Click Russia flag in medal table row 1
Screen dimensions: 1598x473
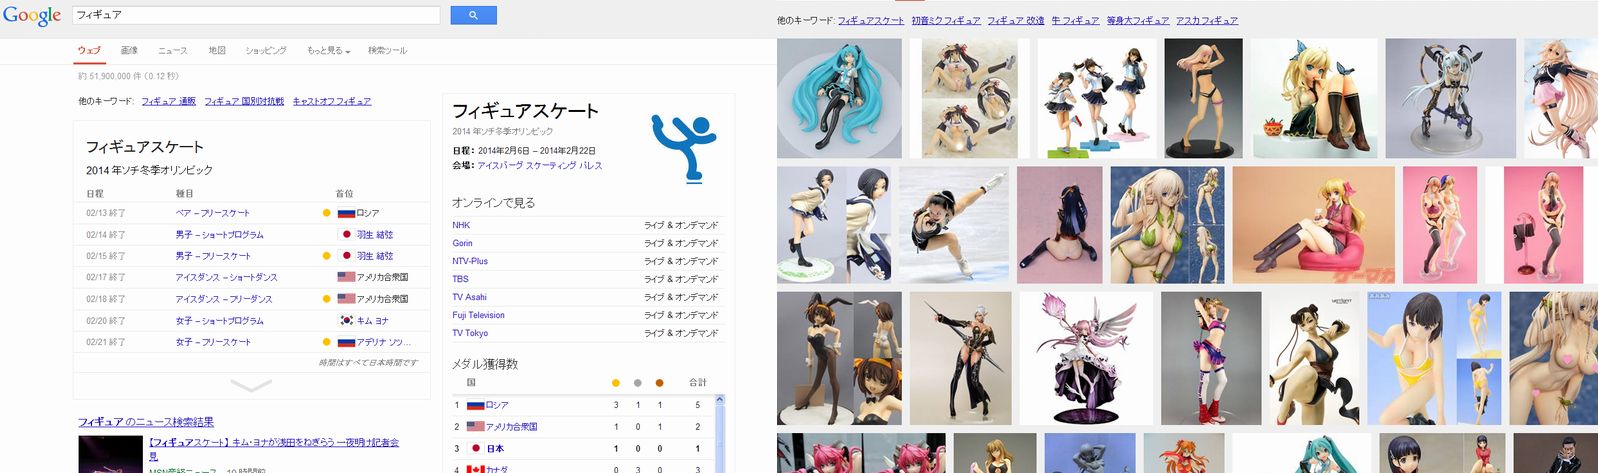point(476,405)
